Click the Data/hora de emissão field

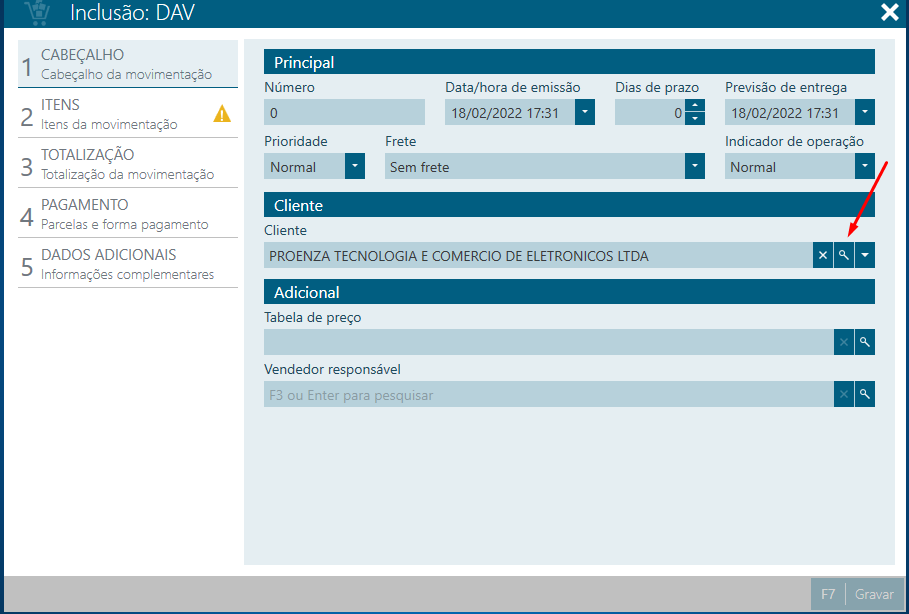click(510, 112)
